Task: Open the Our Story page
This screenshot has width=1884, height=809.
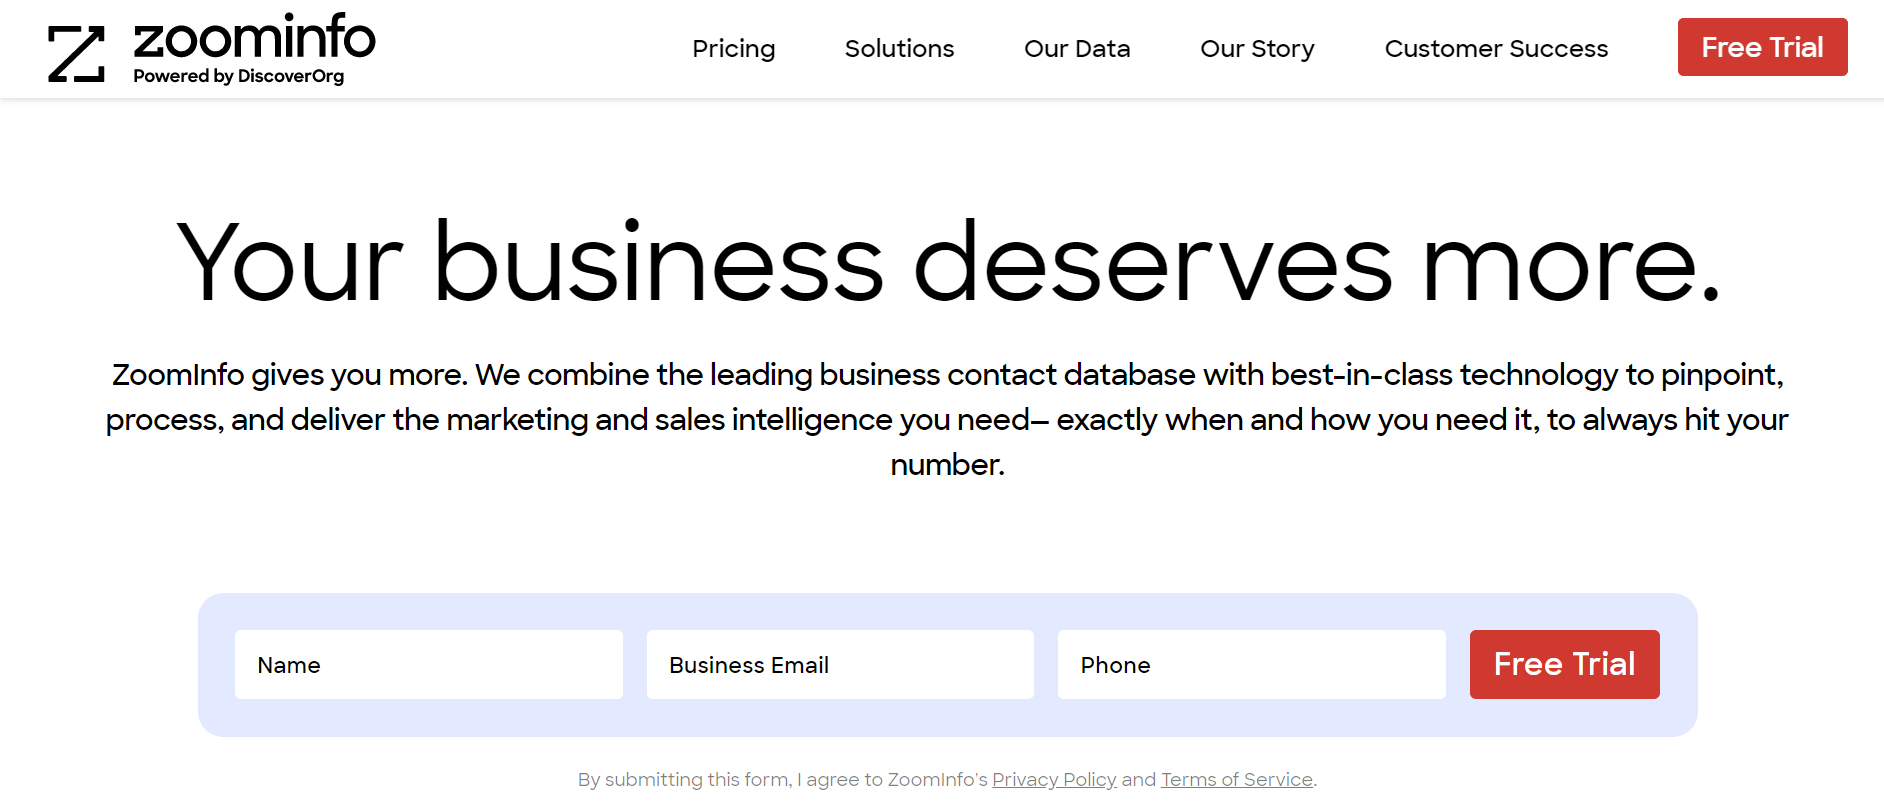Action: point(1257,48)
